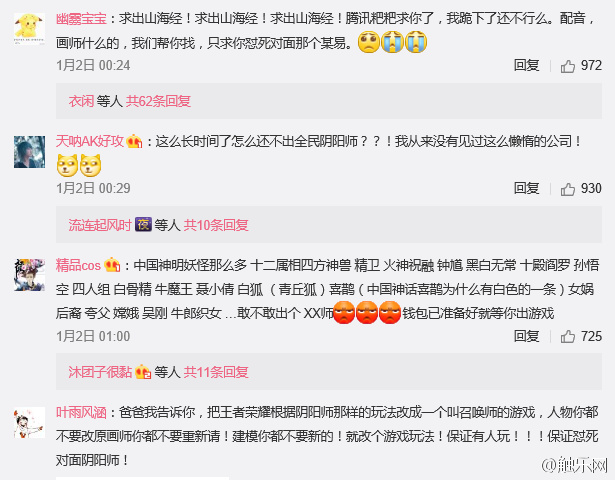Open username link 幽露宝宝
This screenshot has width=615, height=480.
81,18
